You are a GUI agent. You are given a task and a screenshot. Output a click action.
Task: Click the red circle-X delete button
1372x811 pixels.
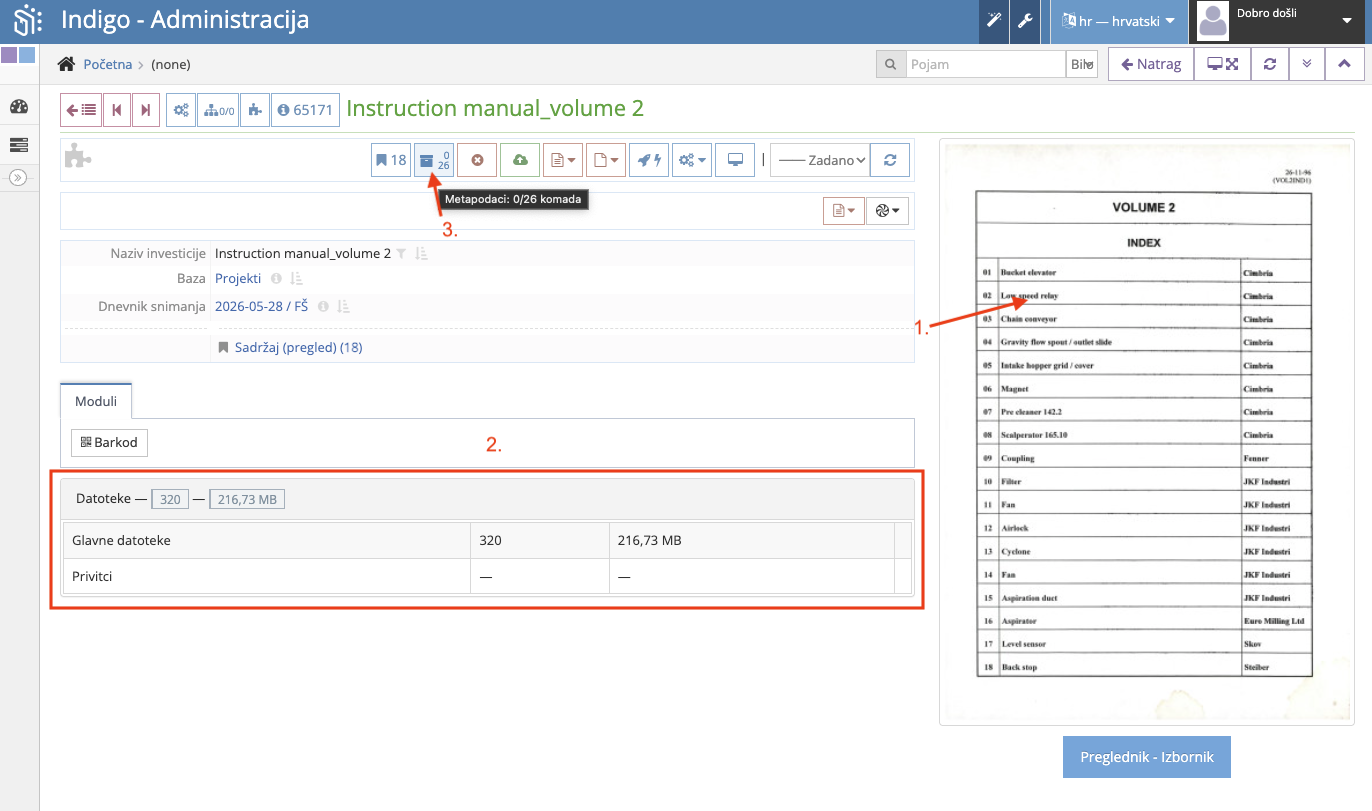(477, 160)
